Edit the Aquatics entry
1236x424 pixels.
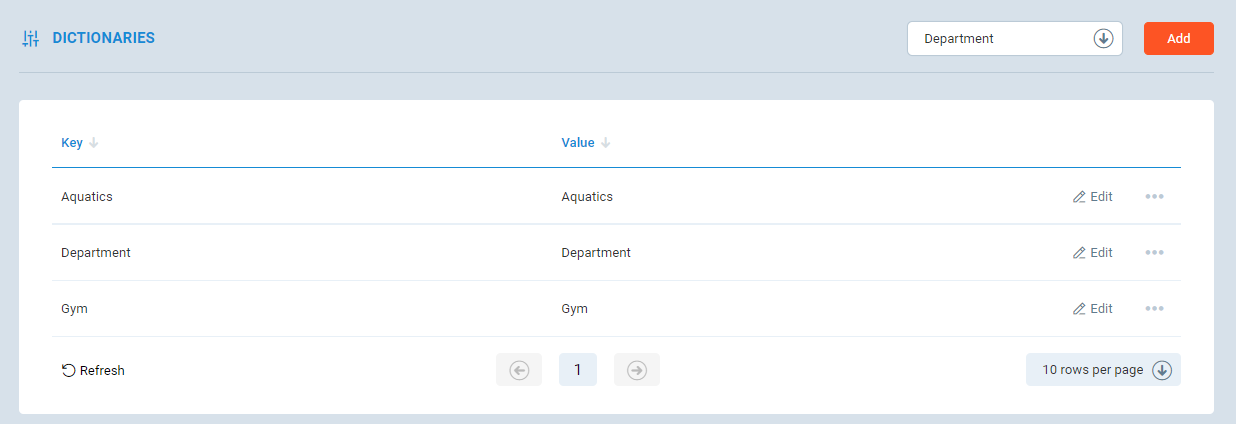1092,197
